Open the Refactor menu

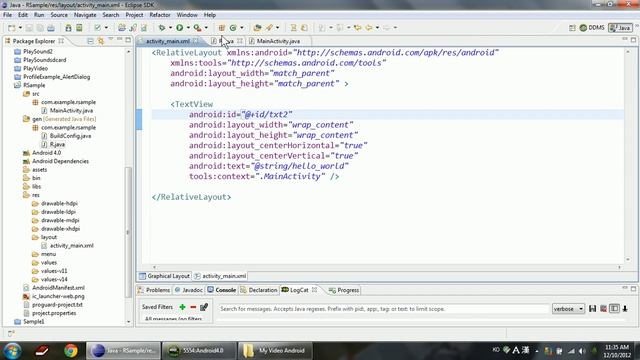(x=160, y=15)
